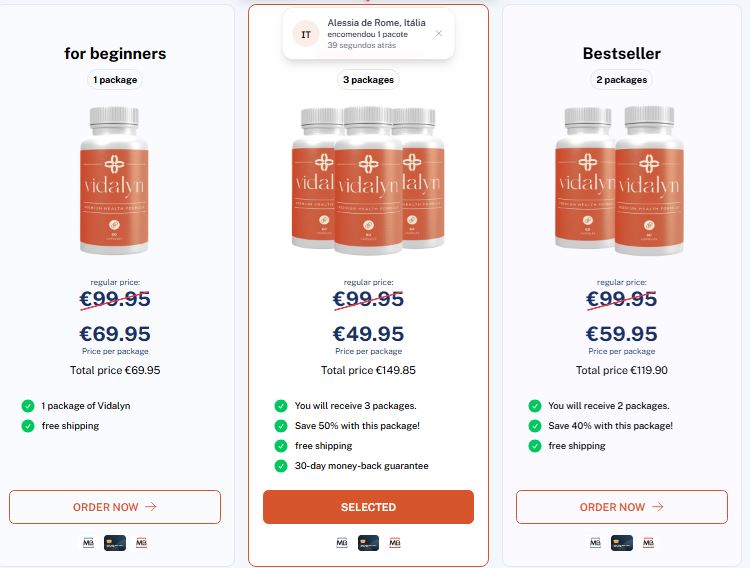Click the credit card icon under 3 packages

tap(368, 543)
